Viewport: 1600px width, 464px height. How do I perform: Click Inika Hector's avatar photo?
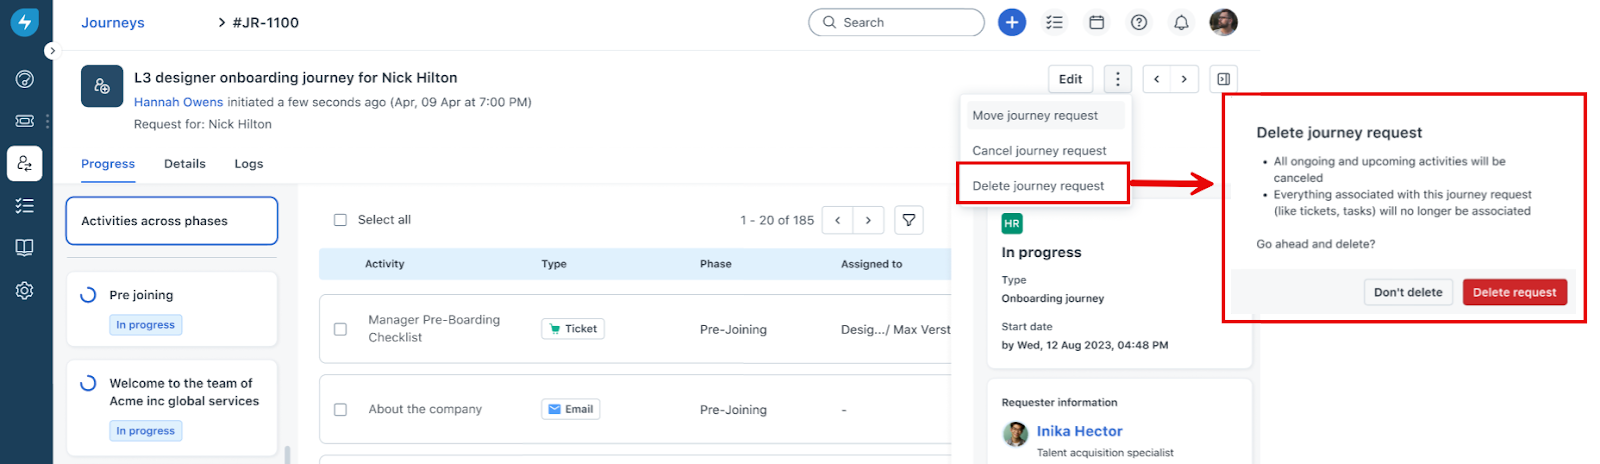(x=1015, y=434)
